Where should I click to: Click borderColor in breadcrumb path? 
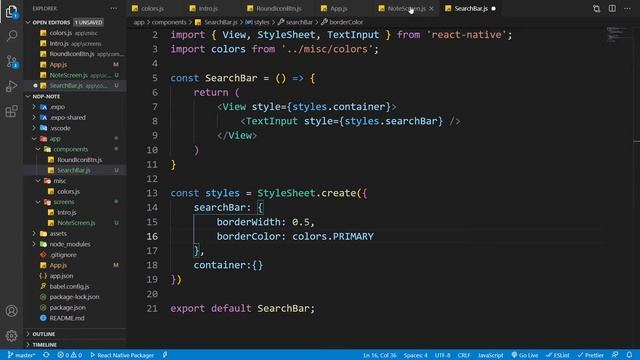point(346,22)
